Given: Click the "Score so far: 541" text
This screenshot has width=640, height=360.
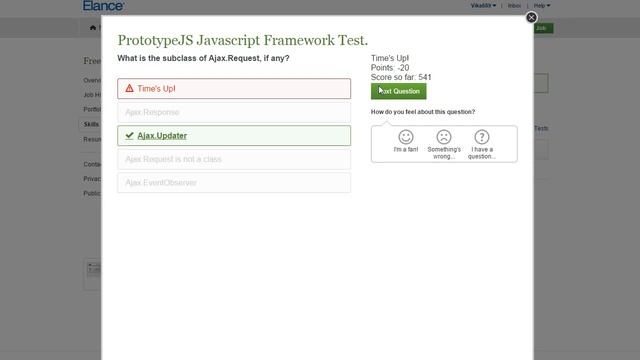Looking at the screenshot, I should point(401,77).
